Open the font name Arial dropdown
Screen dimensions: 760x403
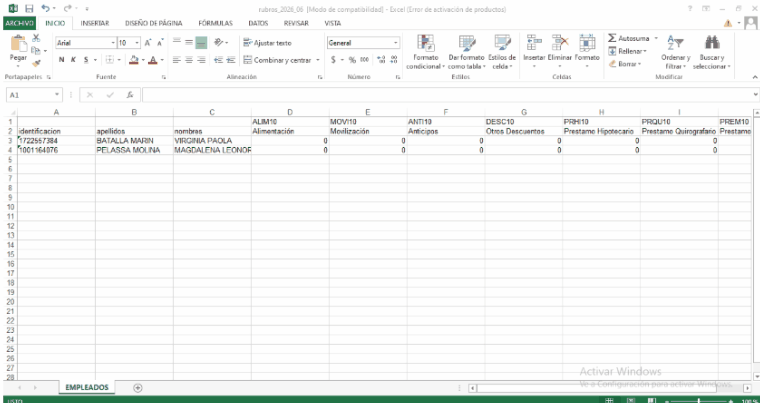113,43
